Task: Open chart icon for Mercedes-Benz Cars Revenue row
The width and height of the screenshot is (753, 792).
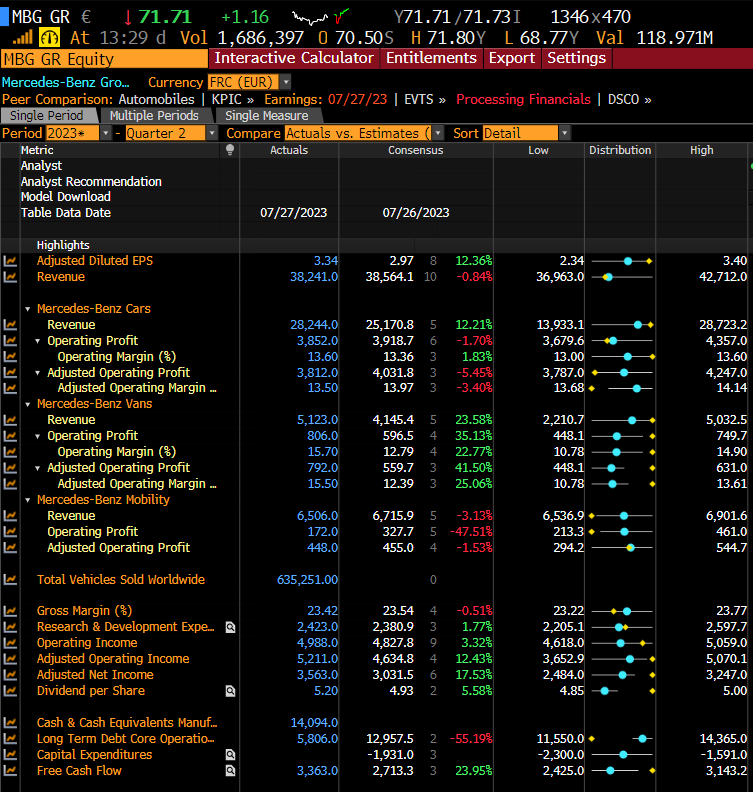Action: (x=10, y=325)
